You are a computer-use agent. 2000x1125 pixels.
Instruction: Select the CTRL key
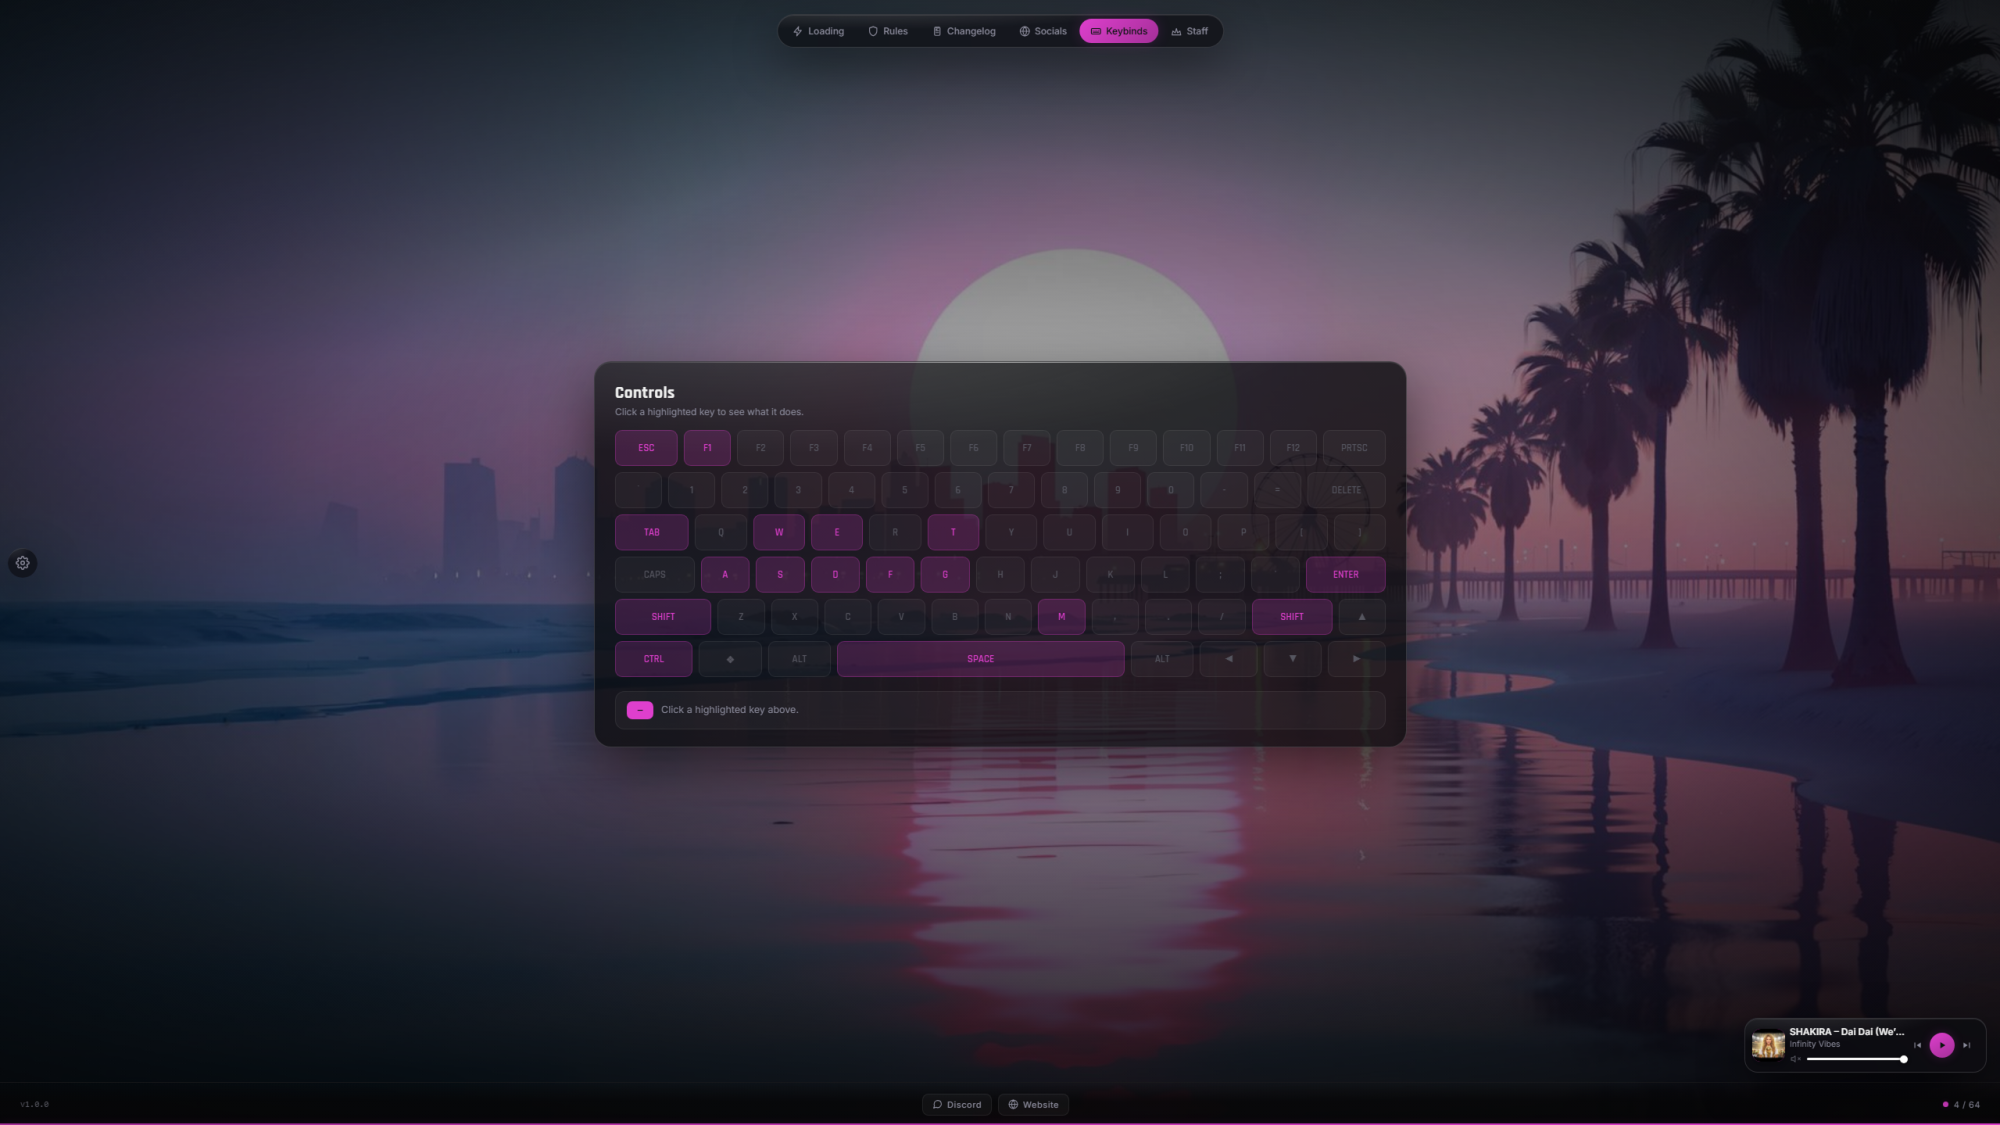tap(653, 659)
